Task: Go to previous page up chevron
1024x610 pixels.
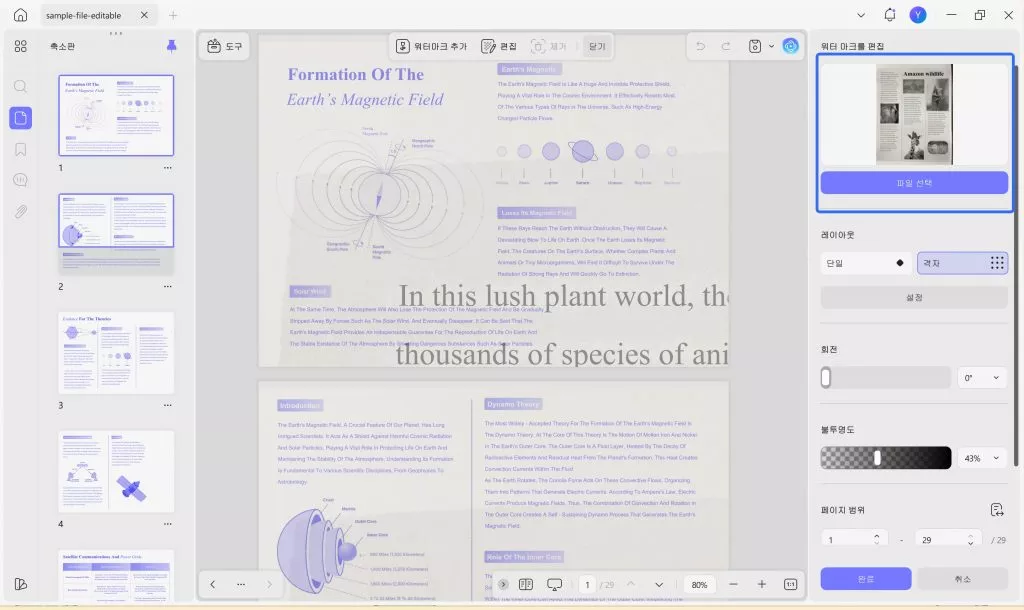Action: click(x=630, y=585)
